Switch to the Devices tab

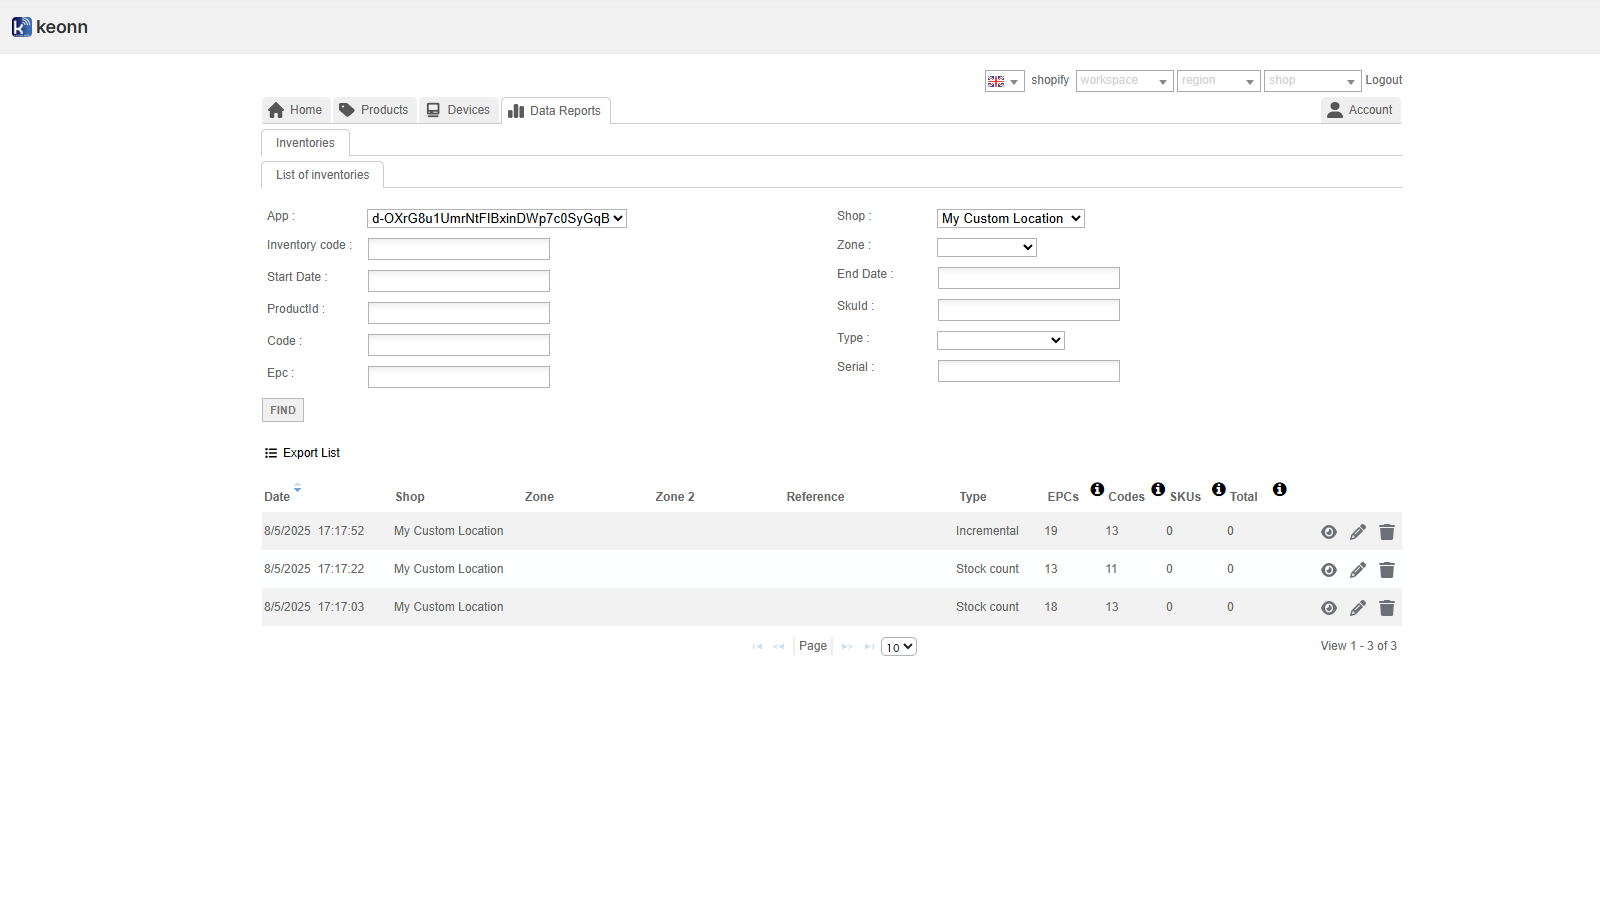pos(458,110)
